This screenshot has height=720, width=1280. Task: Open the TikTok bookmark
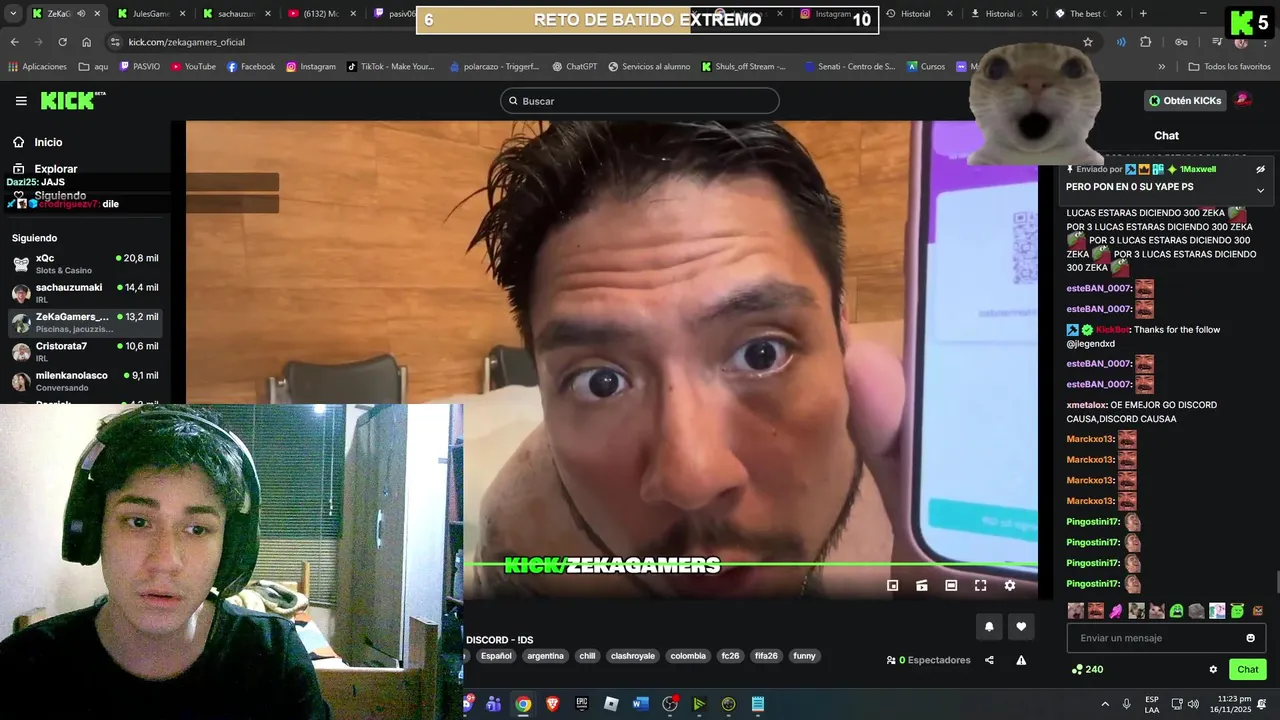click(x=391, y=67)
